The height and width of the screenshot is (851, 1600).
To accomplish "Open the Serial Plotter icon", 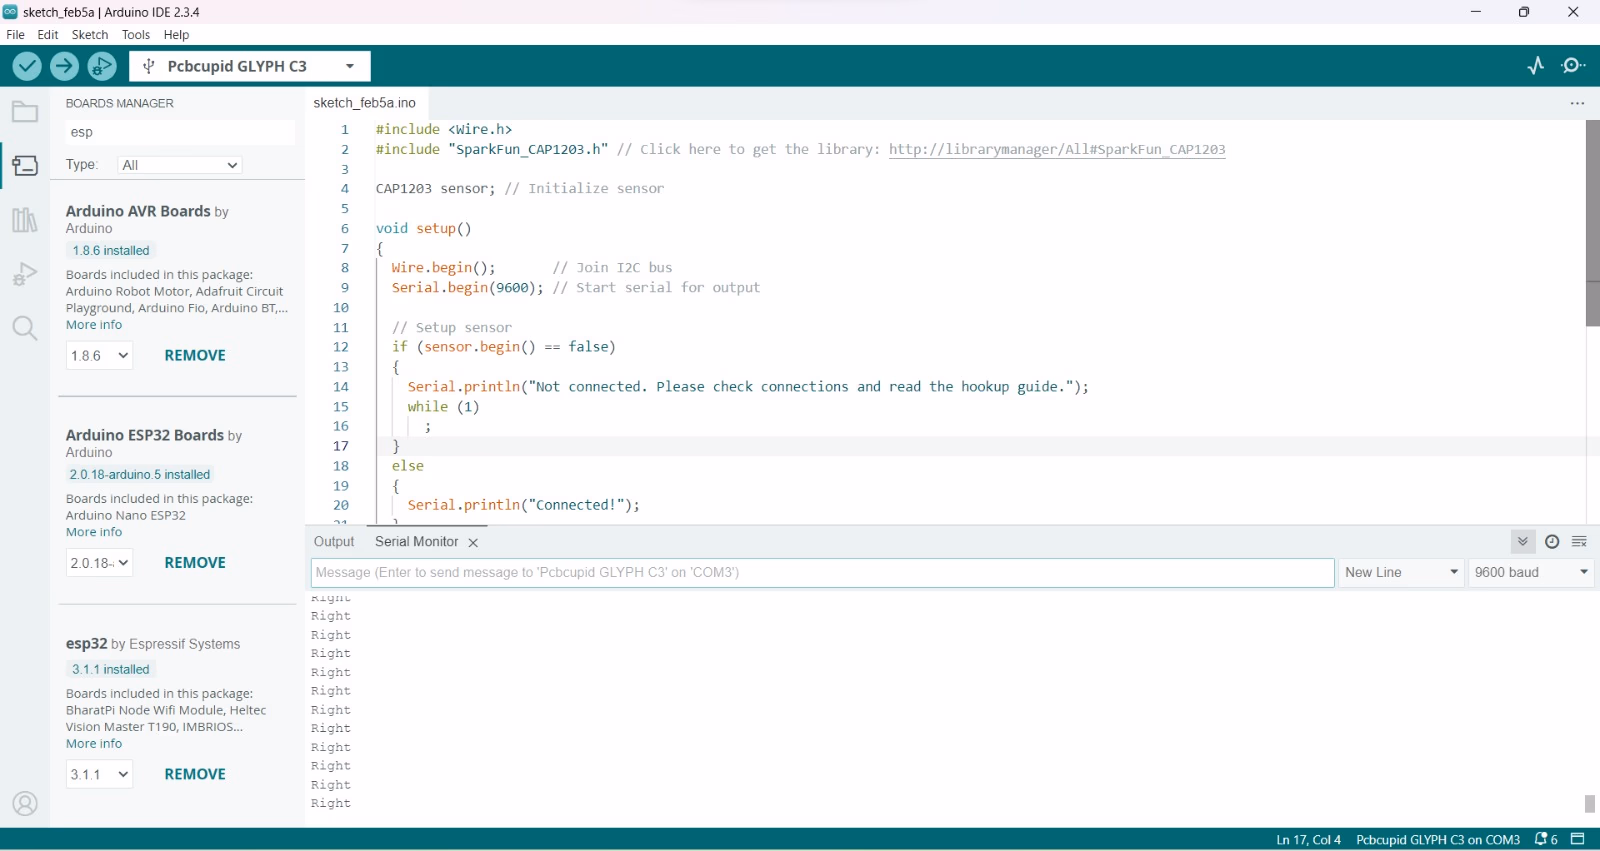I will coord(1536,66).
